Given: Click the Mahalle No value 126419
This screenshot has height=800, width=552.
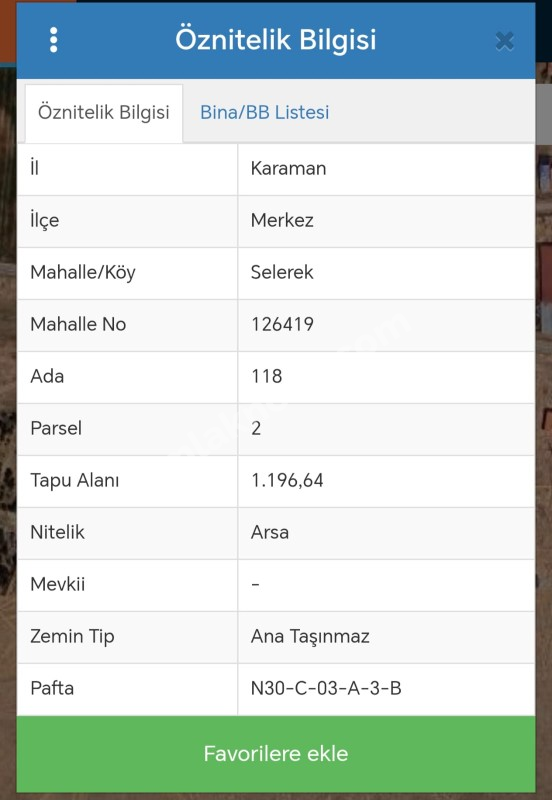Looking at the screenshot, I should click(x=283, y=324).
